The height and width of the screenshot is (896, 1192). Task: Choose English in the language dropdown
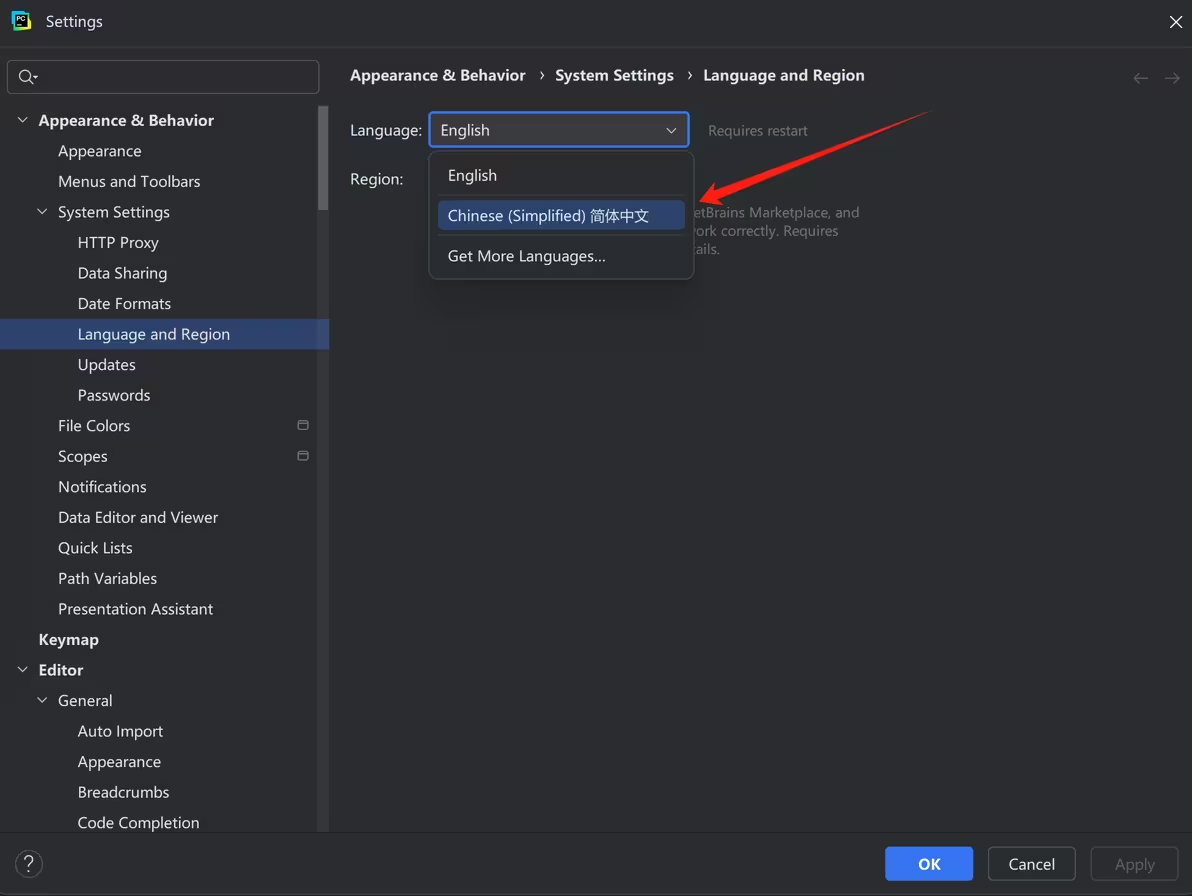pos(472,175)
